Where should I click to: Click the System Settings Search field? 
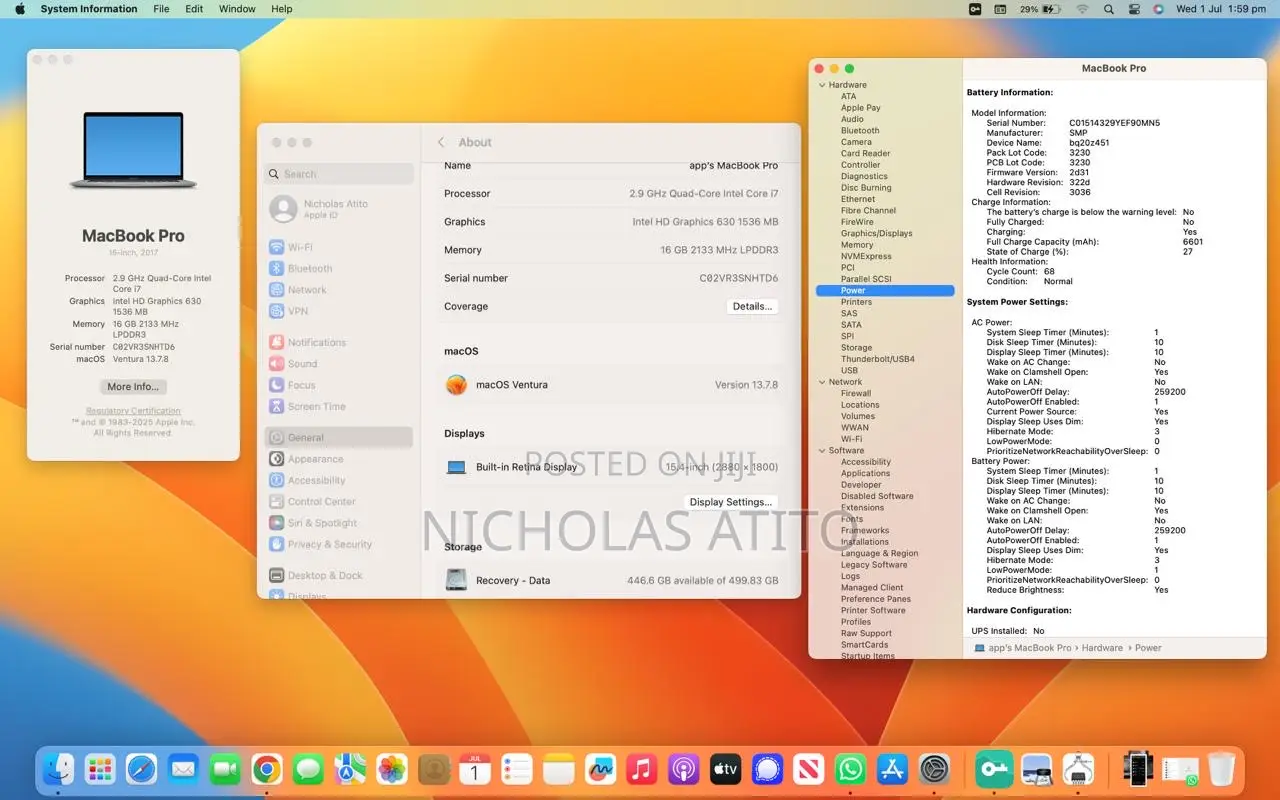click(x=339, y=174)
